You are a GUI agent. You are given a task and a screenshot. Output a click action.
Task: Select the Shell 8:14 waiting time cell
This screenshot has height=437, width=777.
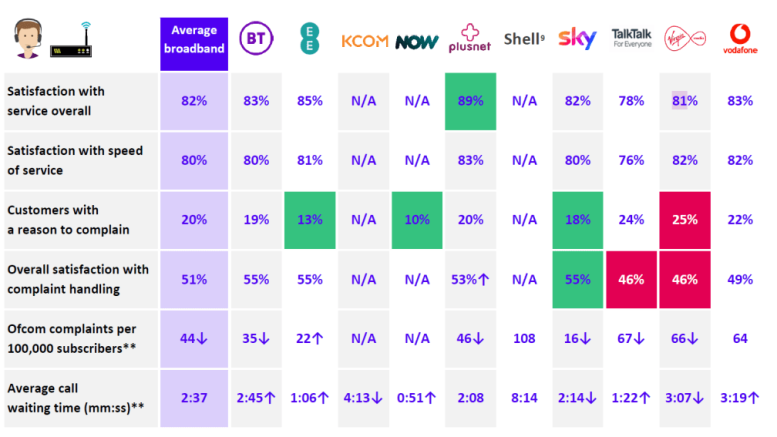(524, 398)
